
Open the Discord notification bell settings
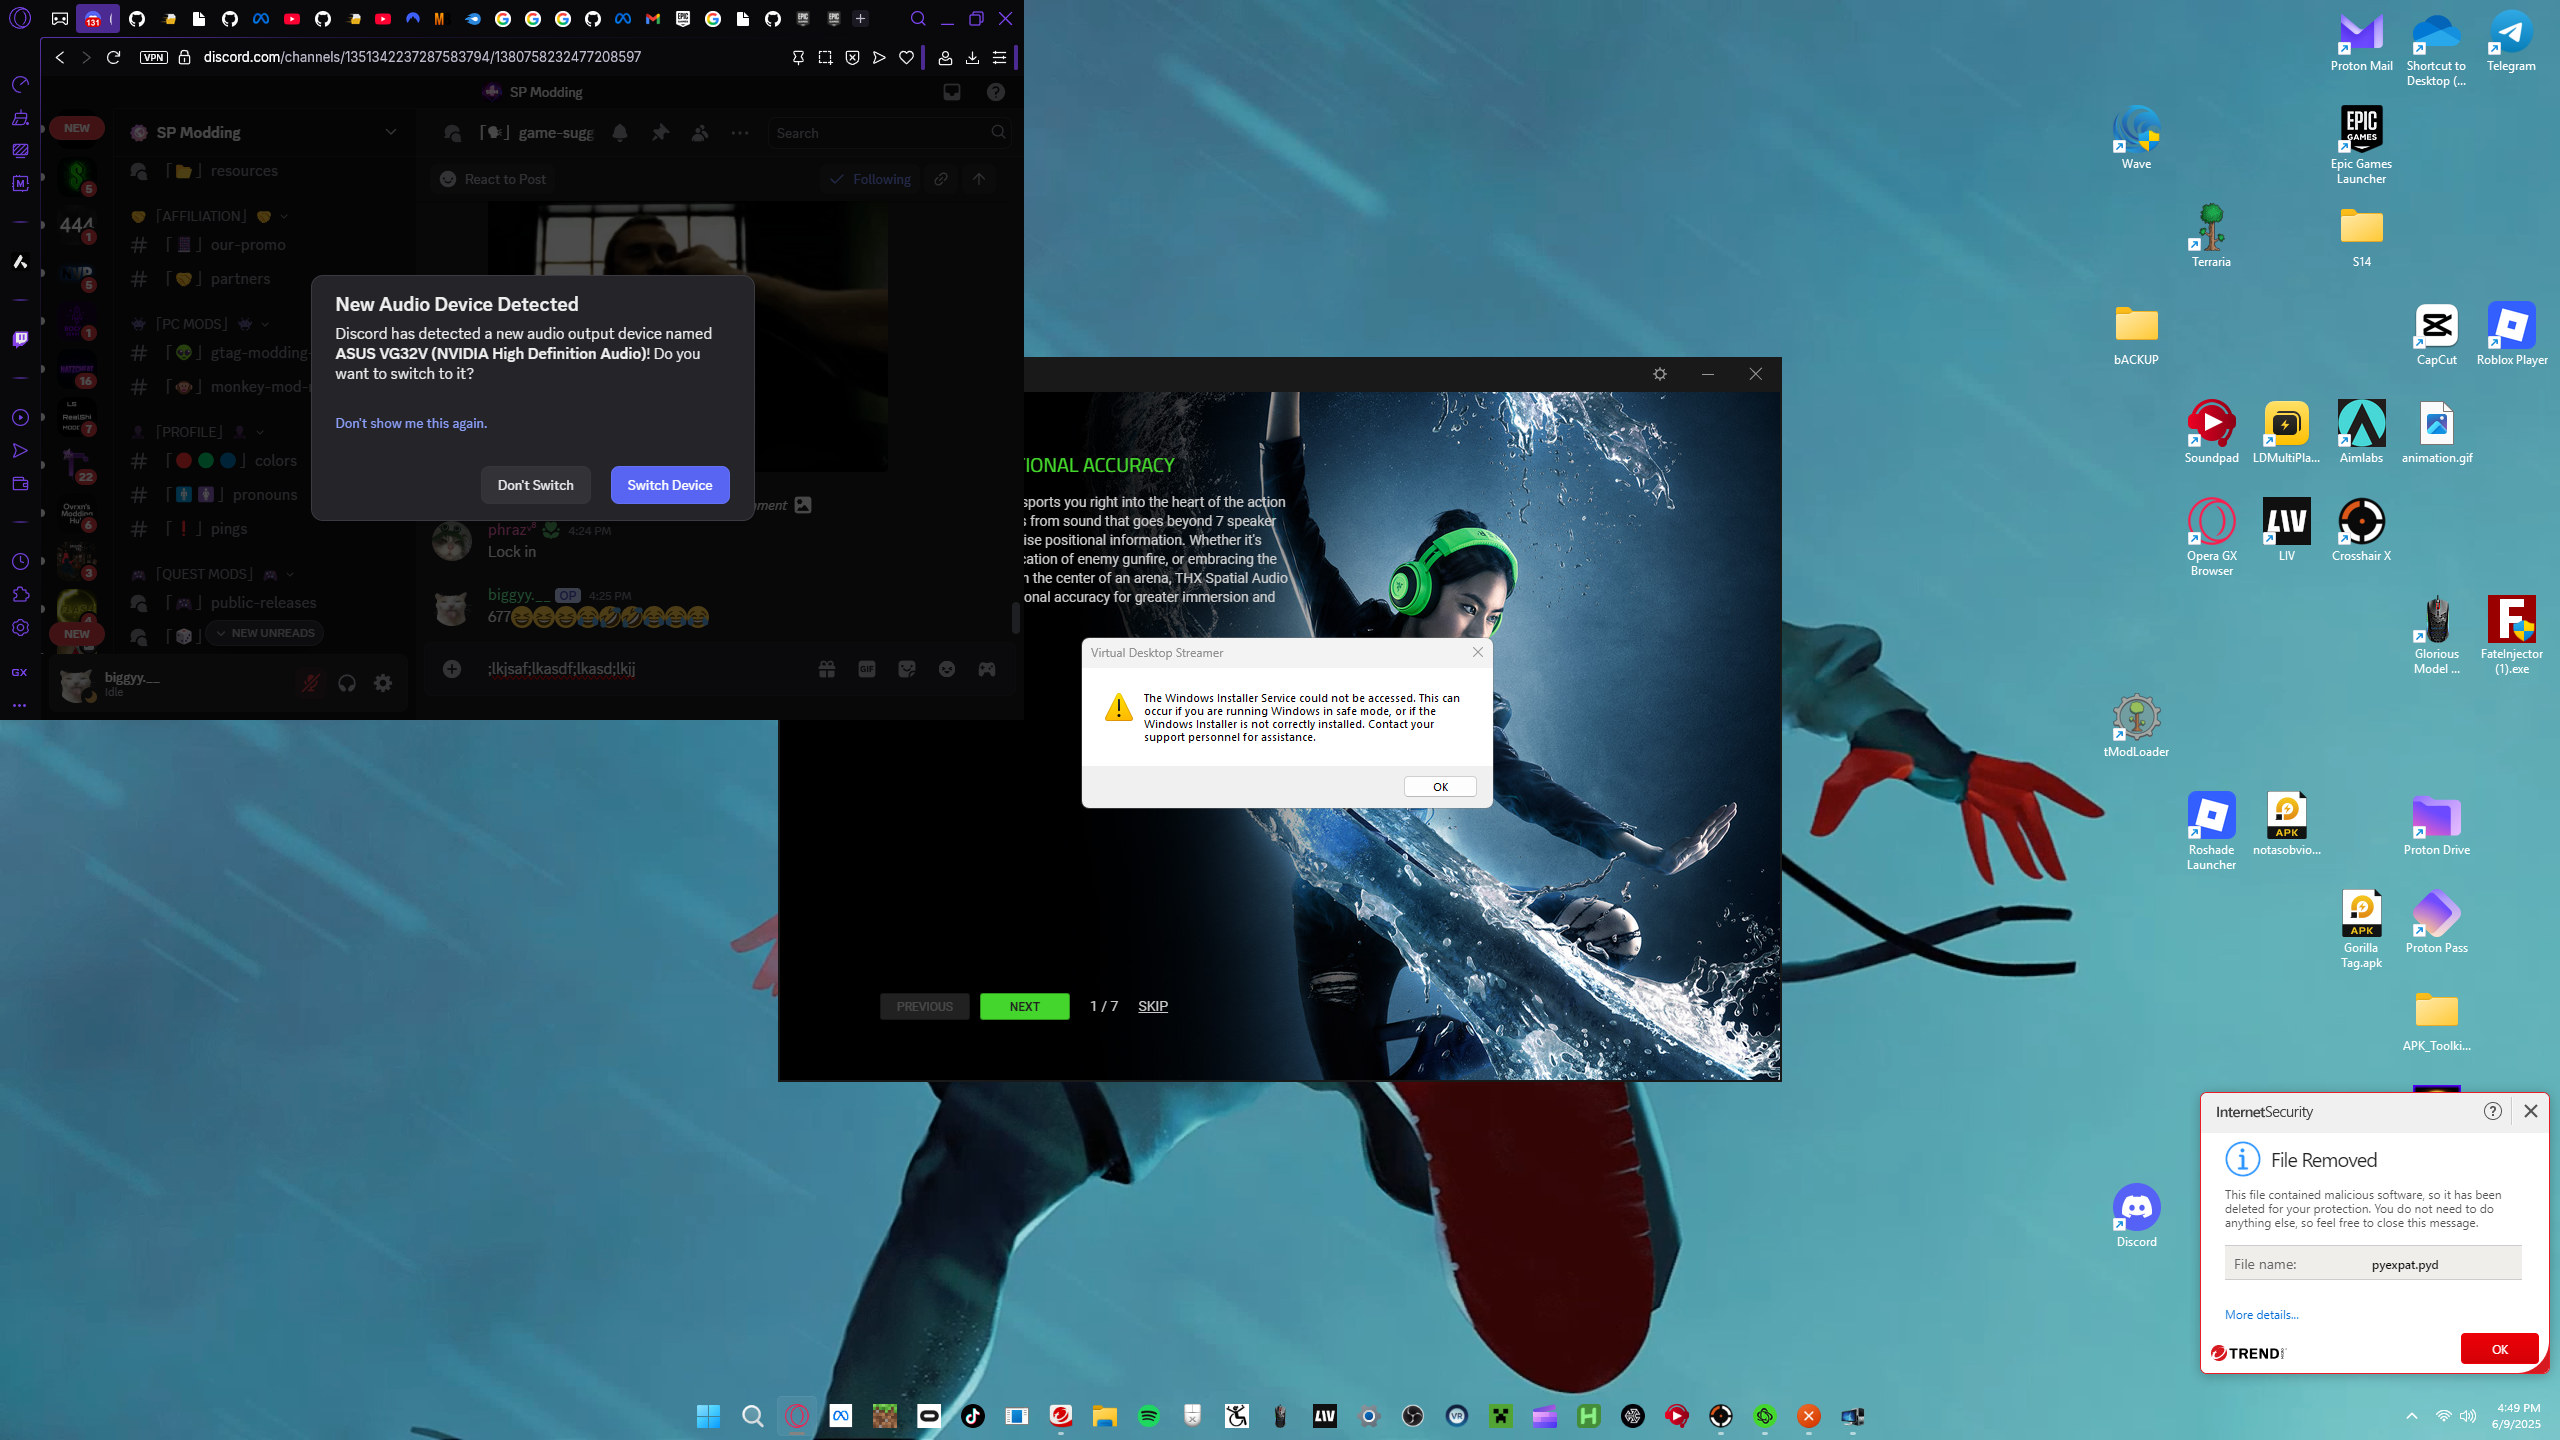click(620, 133)
